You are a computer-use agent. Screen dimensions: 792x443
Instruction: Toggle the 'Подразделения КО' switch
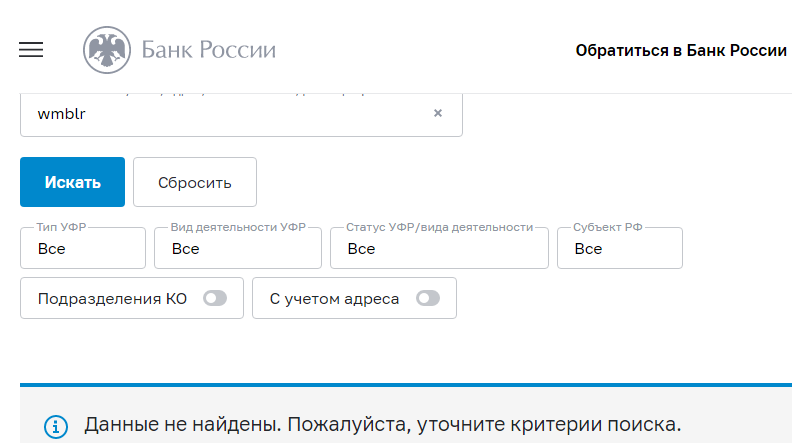(x=214, y=298)
